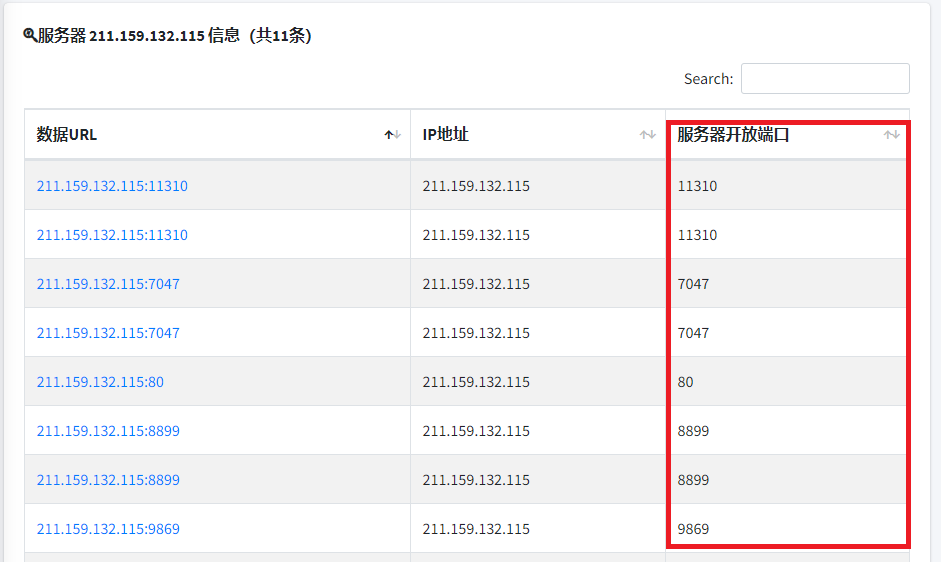941x562 pixels.
Task: Focus the Search input field
Action: 825,79
